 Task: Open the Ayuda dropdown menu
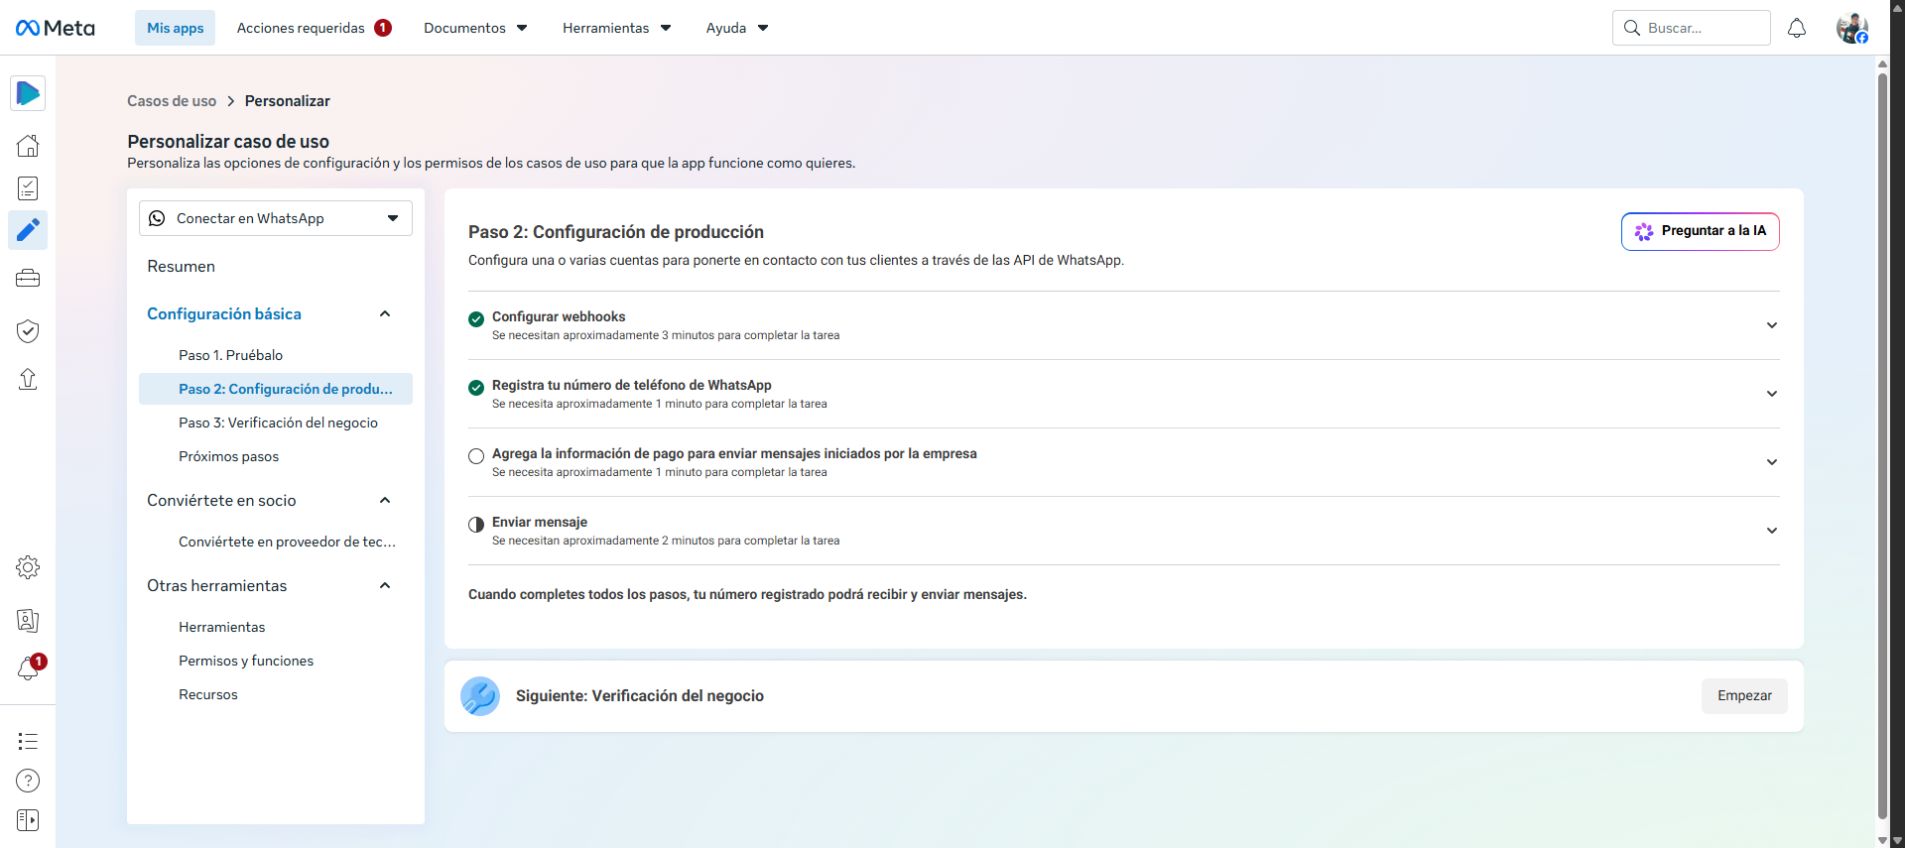tap(737, 28)
